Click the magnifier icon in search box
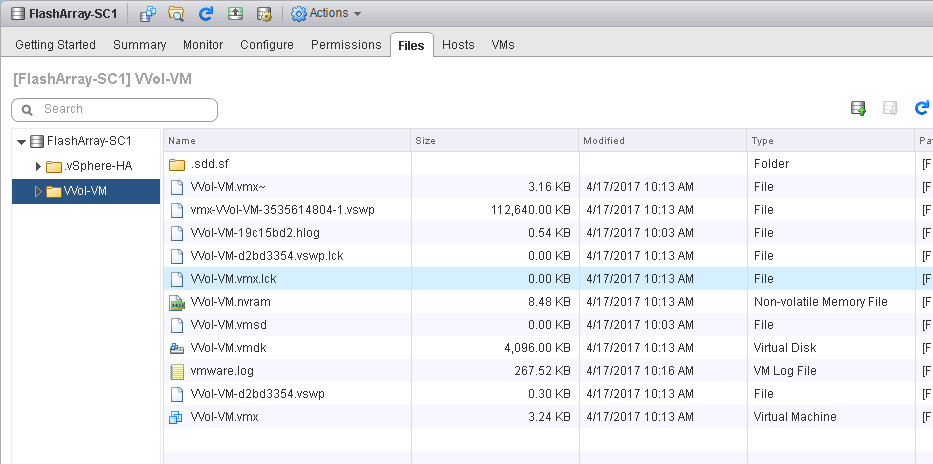Viewport: 933px width, 464px height. click(27, 109)
